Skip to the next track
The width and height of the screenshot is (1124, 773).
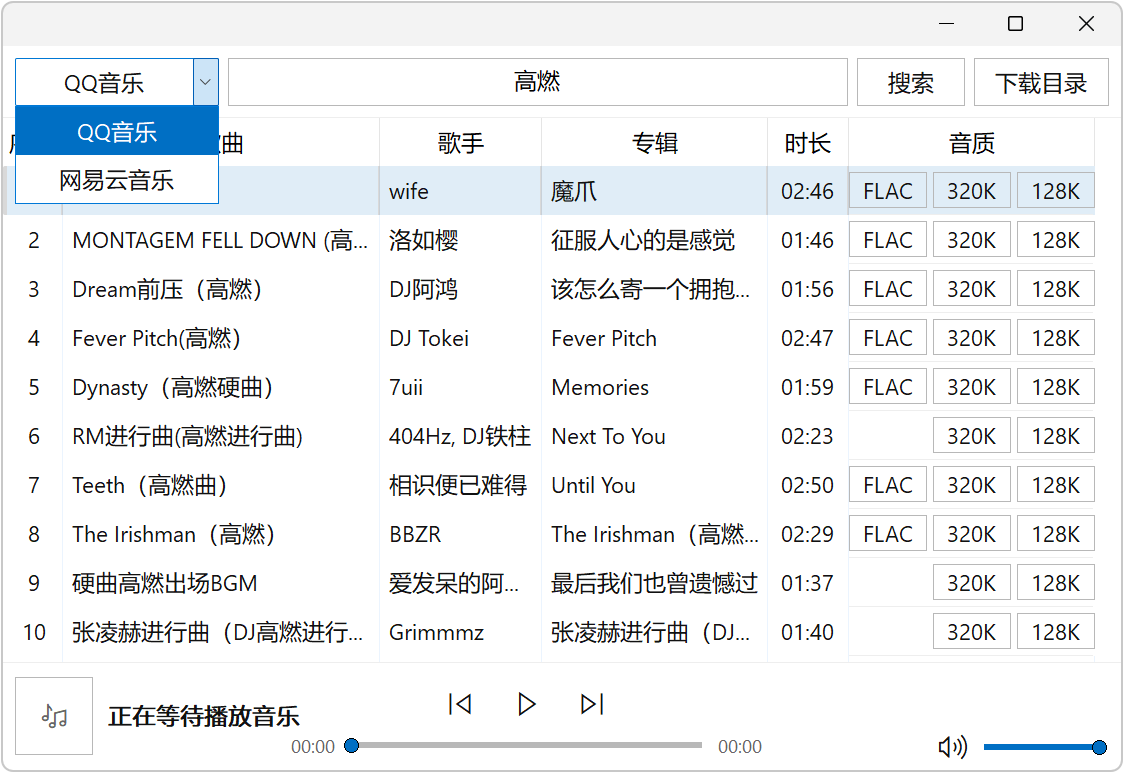tap(592, 704)
